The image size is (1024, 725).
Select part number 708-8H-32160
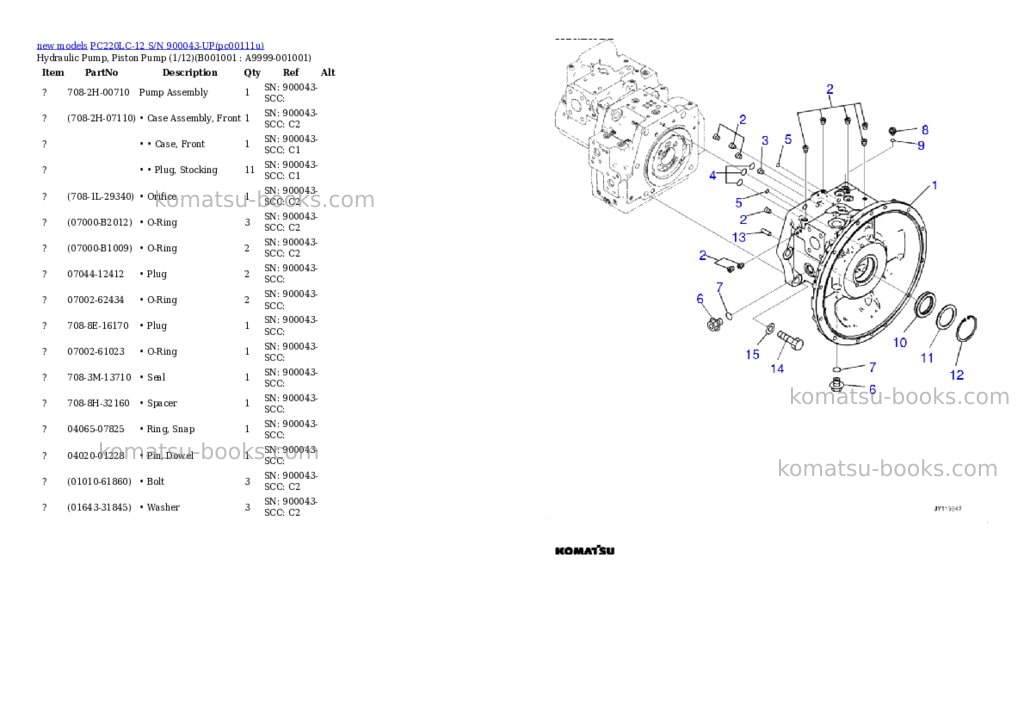tap(99, 404)
